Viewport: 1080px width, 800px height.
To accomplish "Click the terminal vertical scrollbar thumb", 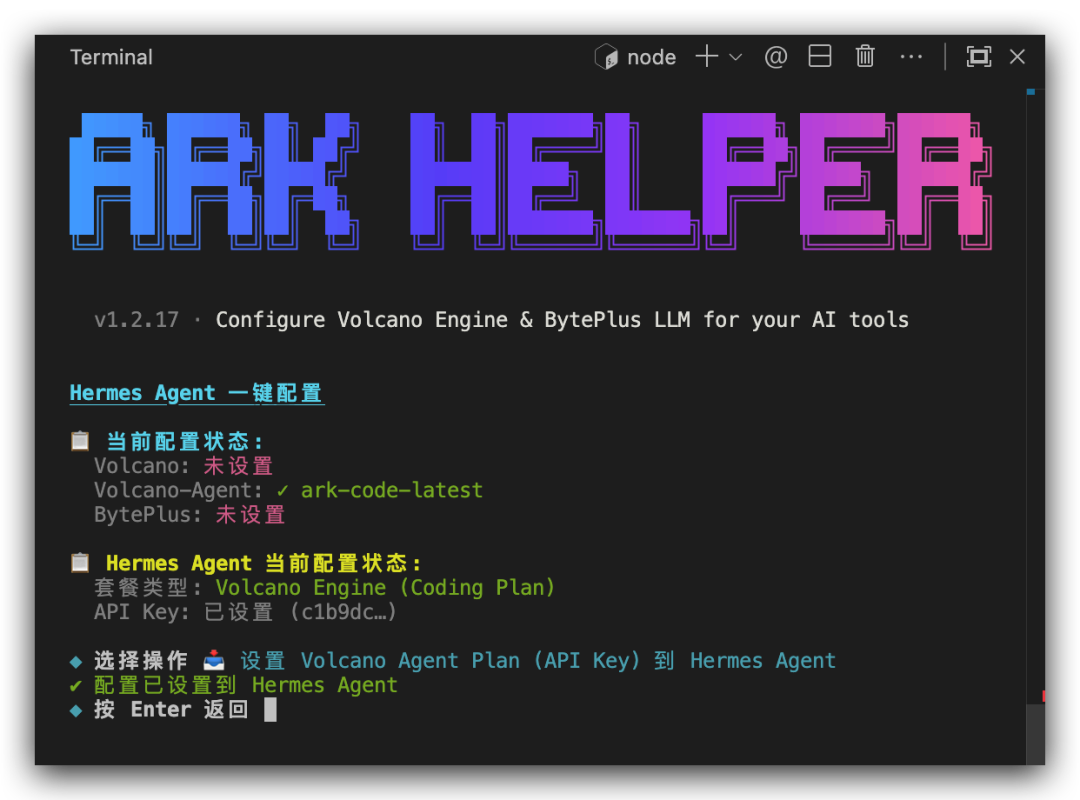I will pos(1035,732).
